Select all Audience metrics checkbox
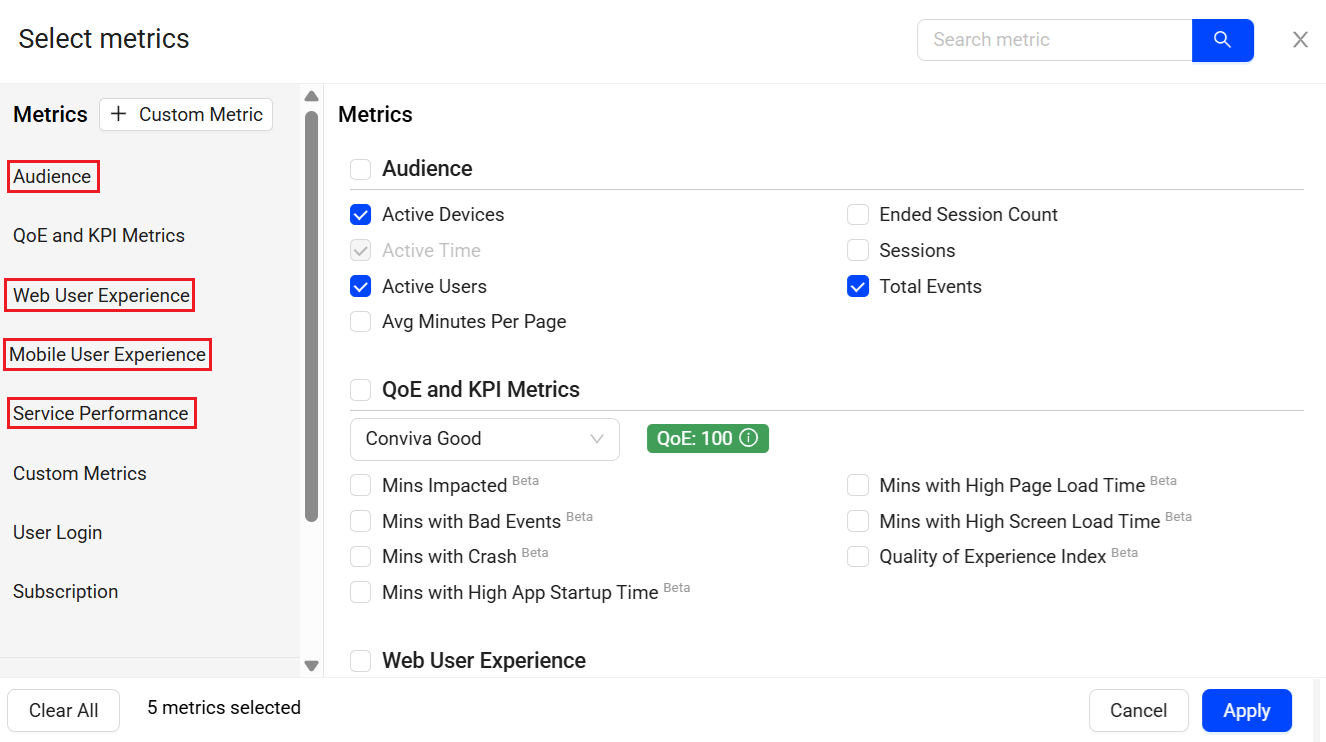Viewport: 1326px width, 742px height. (x=361, y=169)
